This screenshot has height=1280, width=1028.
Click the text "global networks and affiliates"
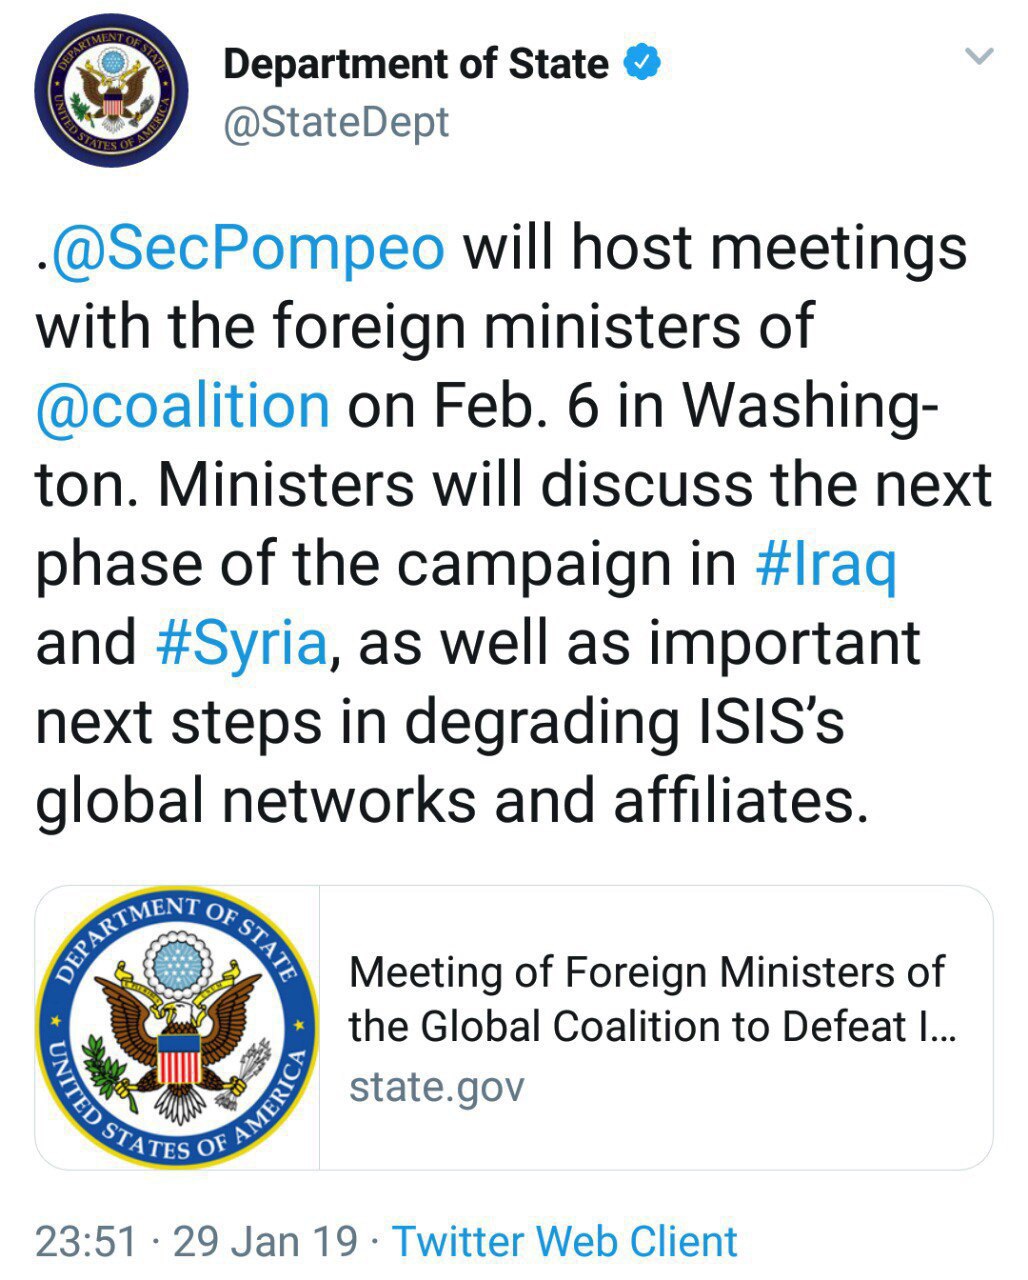tap(450, 799)
